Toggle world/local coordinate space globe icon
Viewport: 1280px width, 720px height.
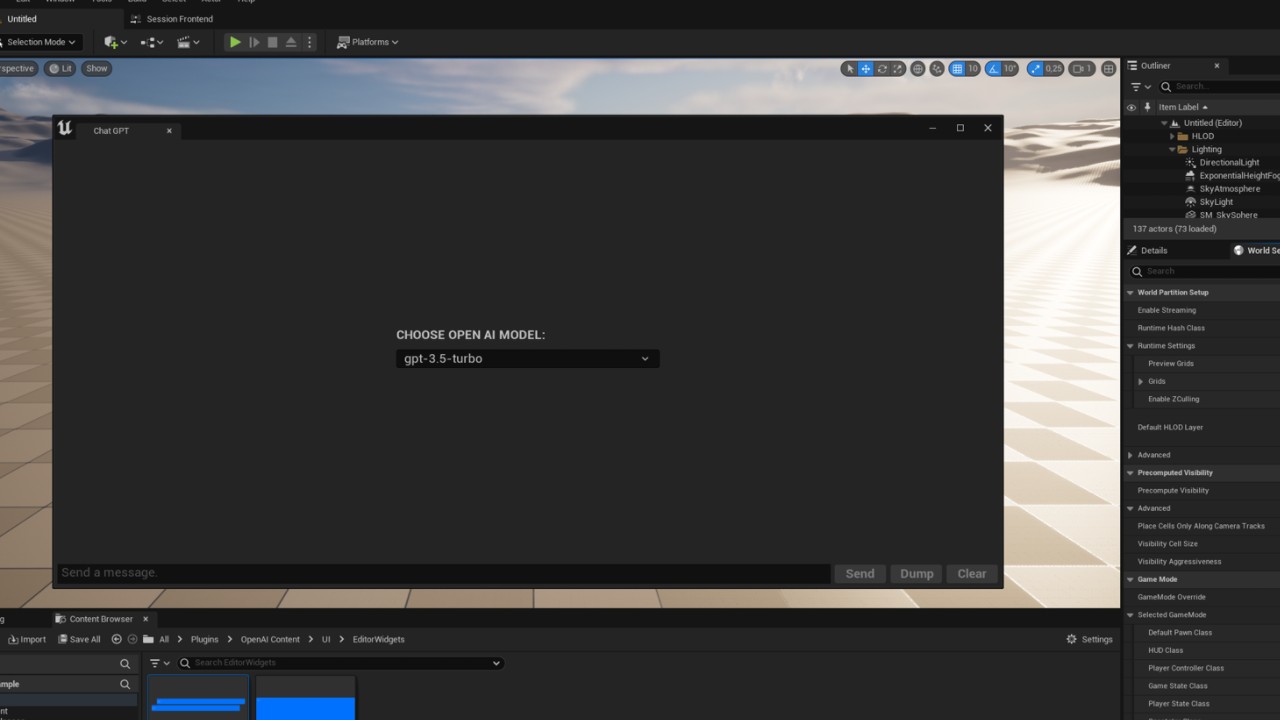click(917, 69)
